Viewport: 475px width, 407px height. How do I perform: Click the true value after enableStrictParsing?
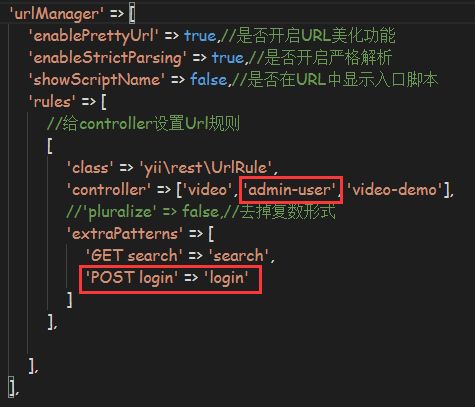tap(228, 58)
